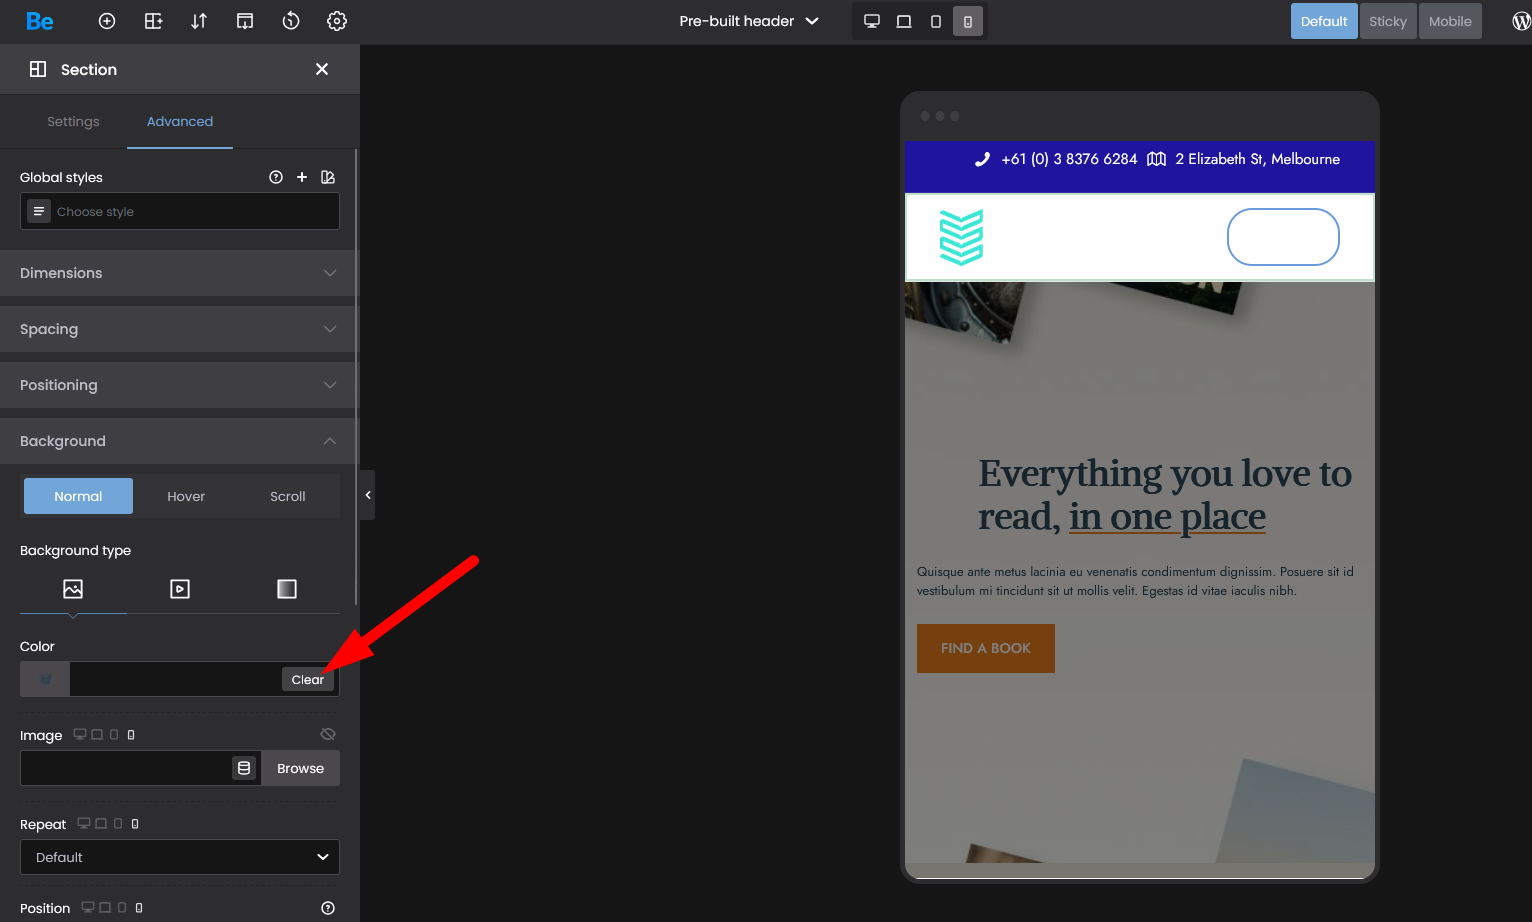Click the navigator up-down arrows icon
This screenshot has width=1532, height=922.
pos(199,21)
